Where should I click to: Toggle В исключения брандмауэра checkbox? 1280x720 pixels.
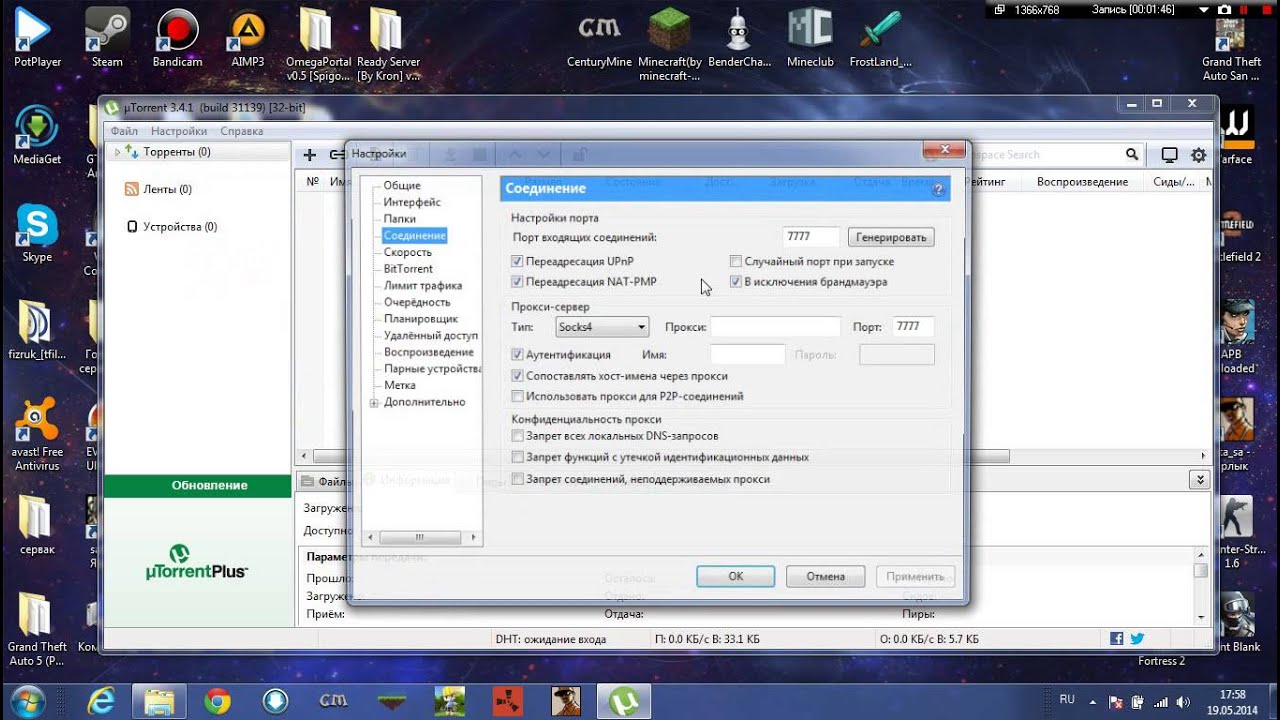click(x=736, y=282)
